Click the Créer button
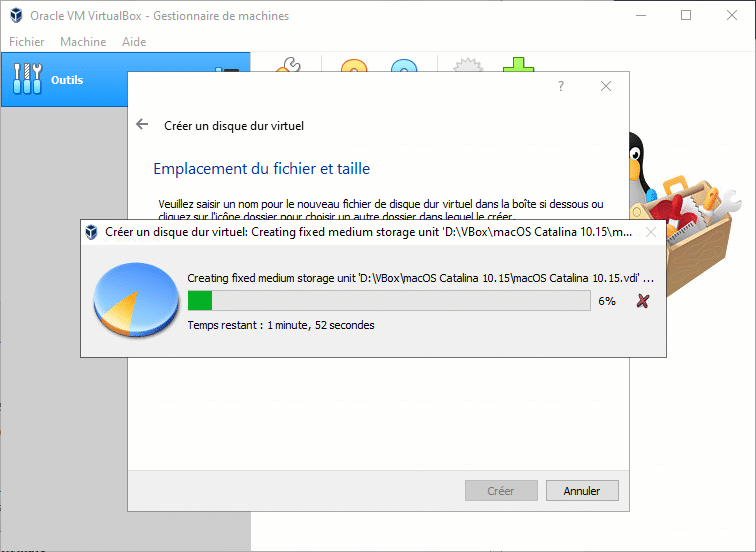756x552 pixels. point(500,491)
